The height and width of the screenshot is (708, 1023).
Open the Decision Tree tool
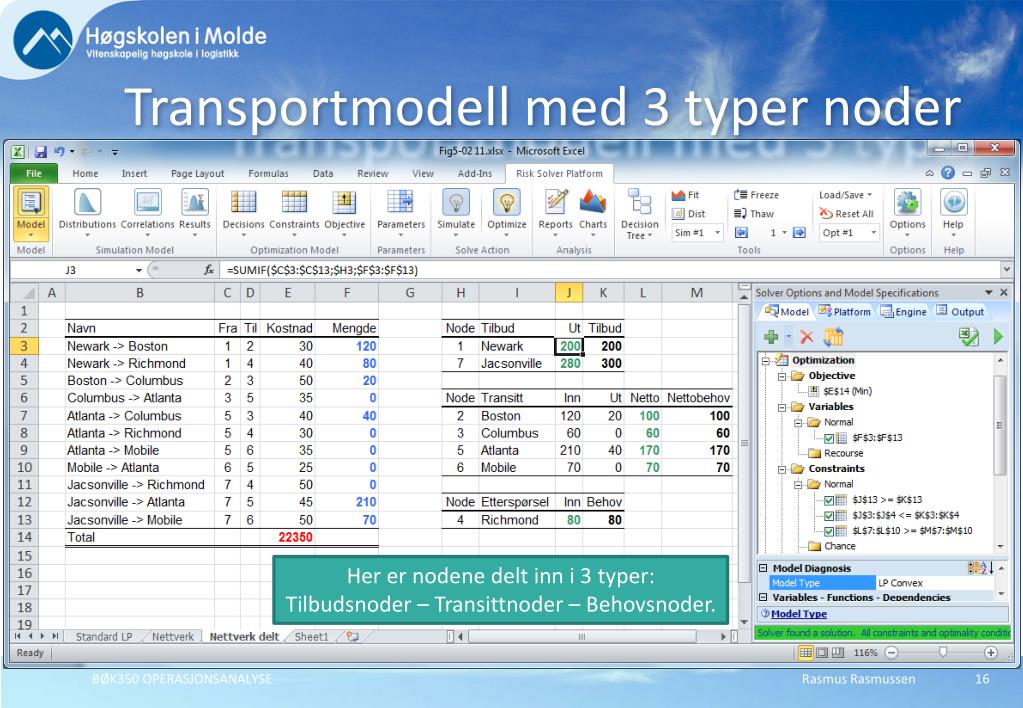pos(639,213)
